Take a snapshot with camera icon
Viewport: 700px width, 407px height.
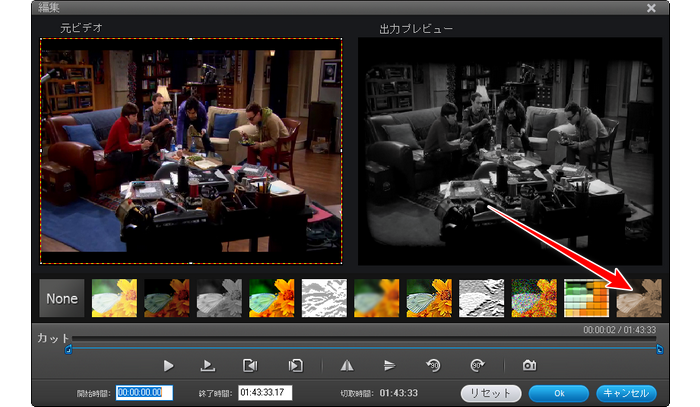[x=529, y=366]
